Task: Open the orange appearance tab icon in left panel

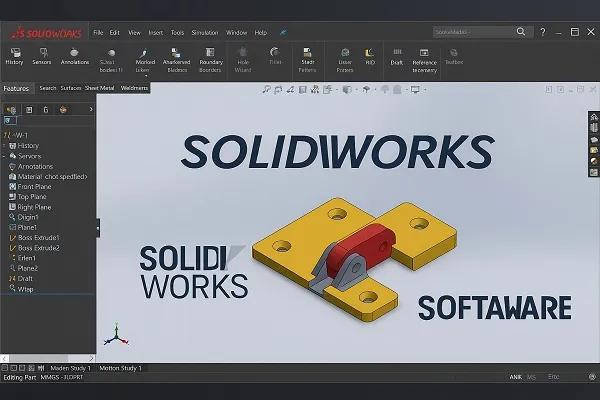Action: (63, 110)
